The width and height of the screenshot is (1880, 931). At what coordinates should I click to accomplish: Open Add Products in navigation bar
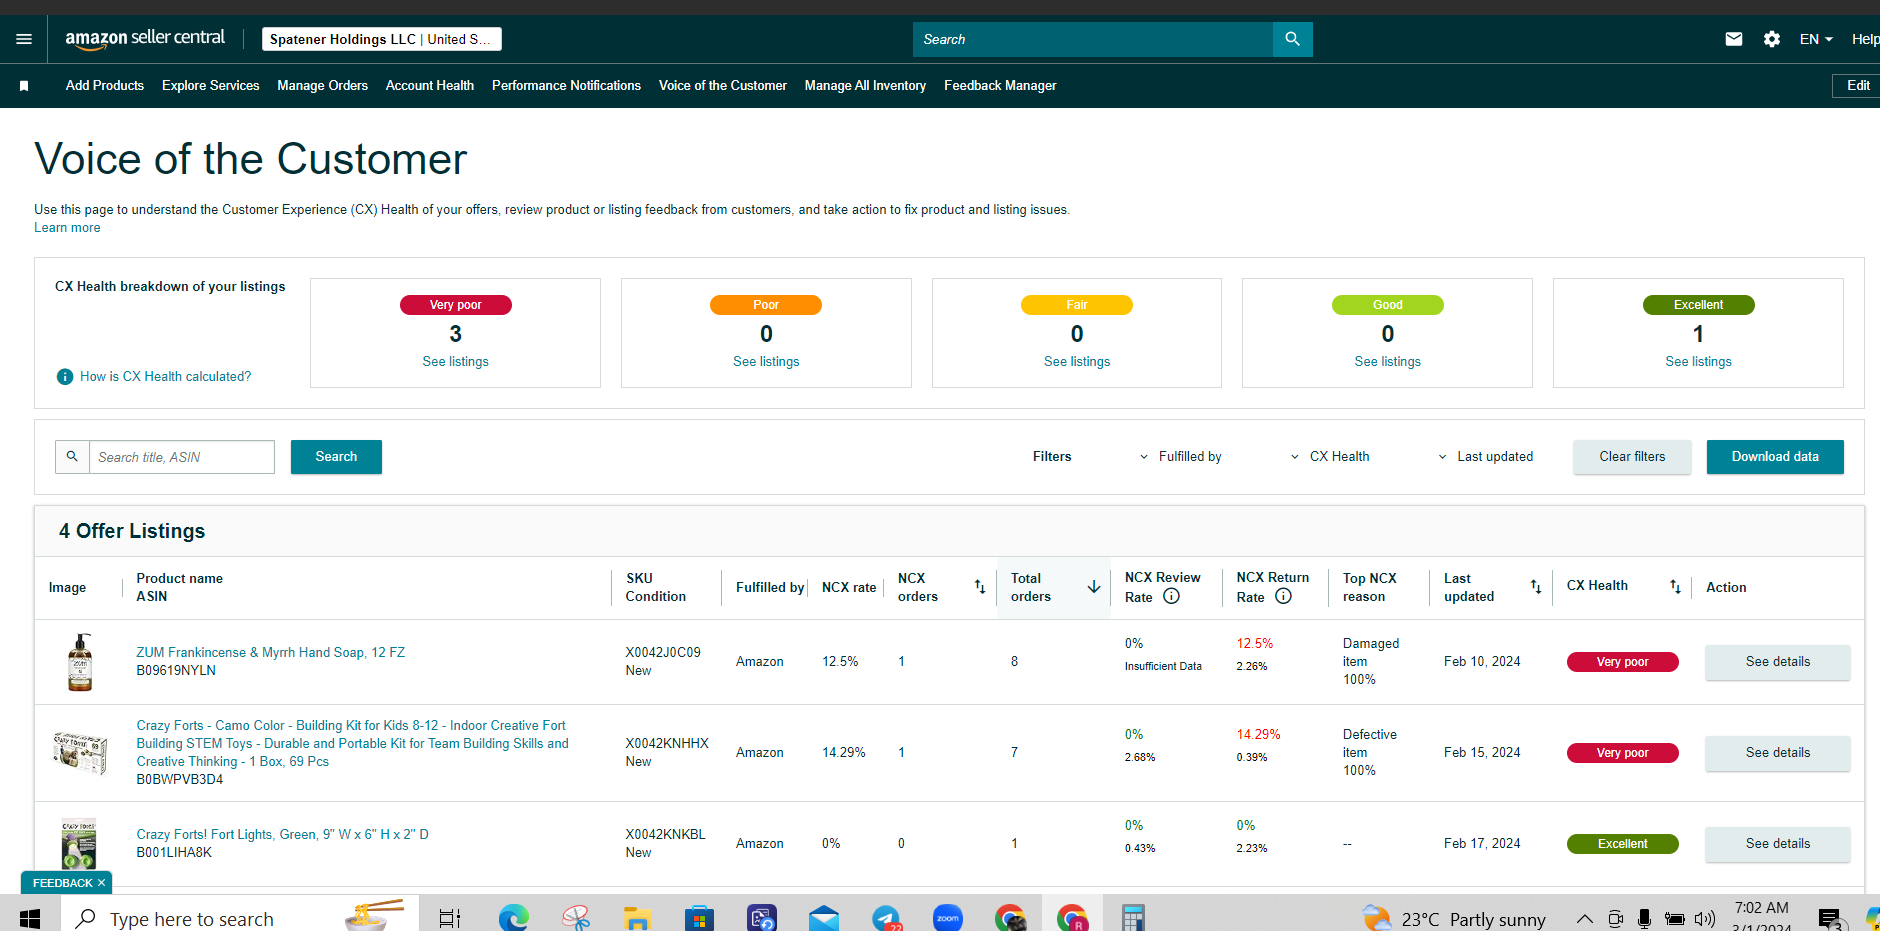point(105,86)
